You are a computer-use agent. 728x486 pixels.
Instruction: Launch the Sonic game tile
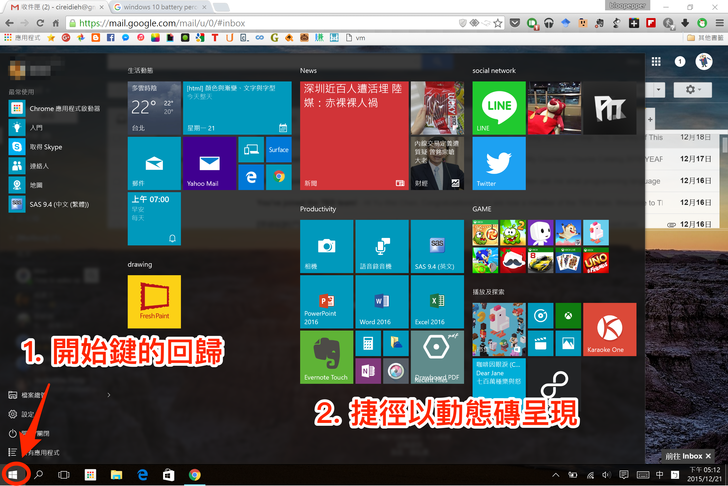click(485, 260)
